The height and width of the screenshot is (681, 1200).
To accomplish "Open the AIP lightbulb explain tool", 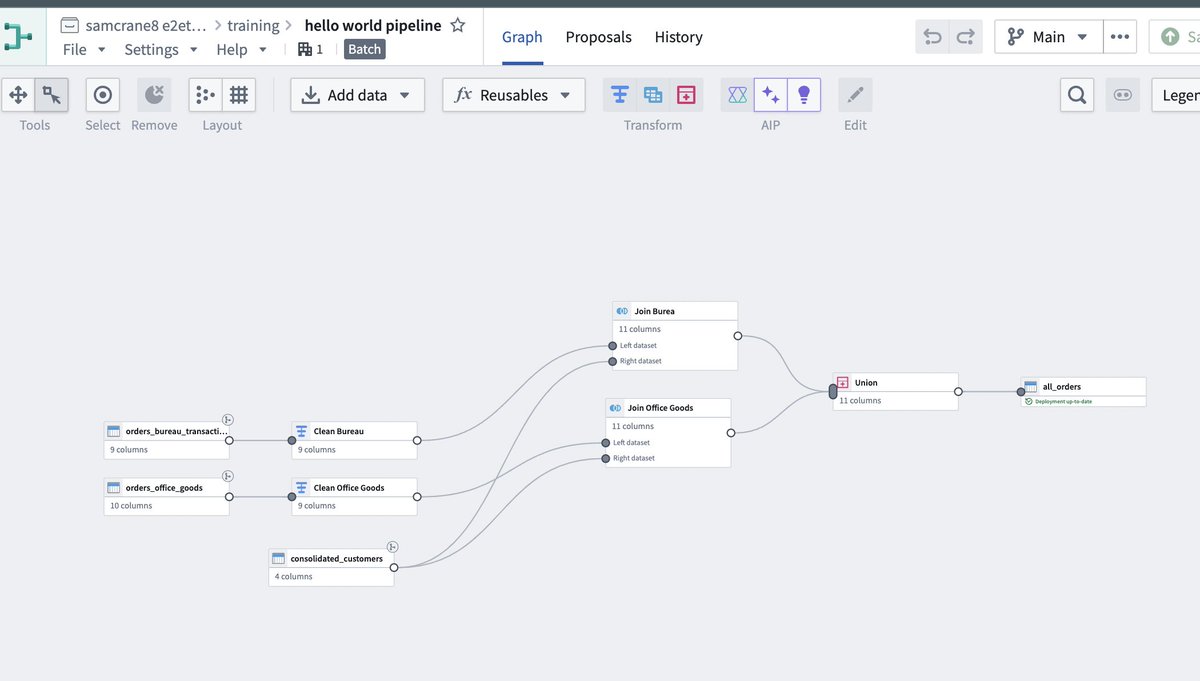I will 803,95.
